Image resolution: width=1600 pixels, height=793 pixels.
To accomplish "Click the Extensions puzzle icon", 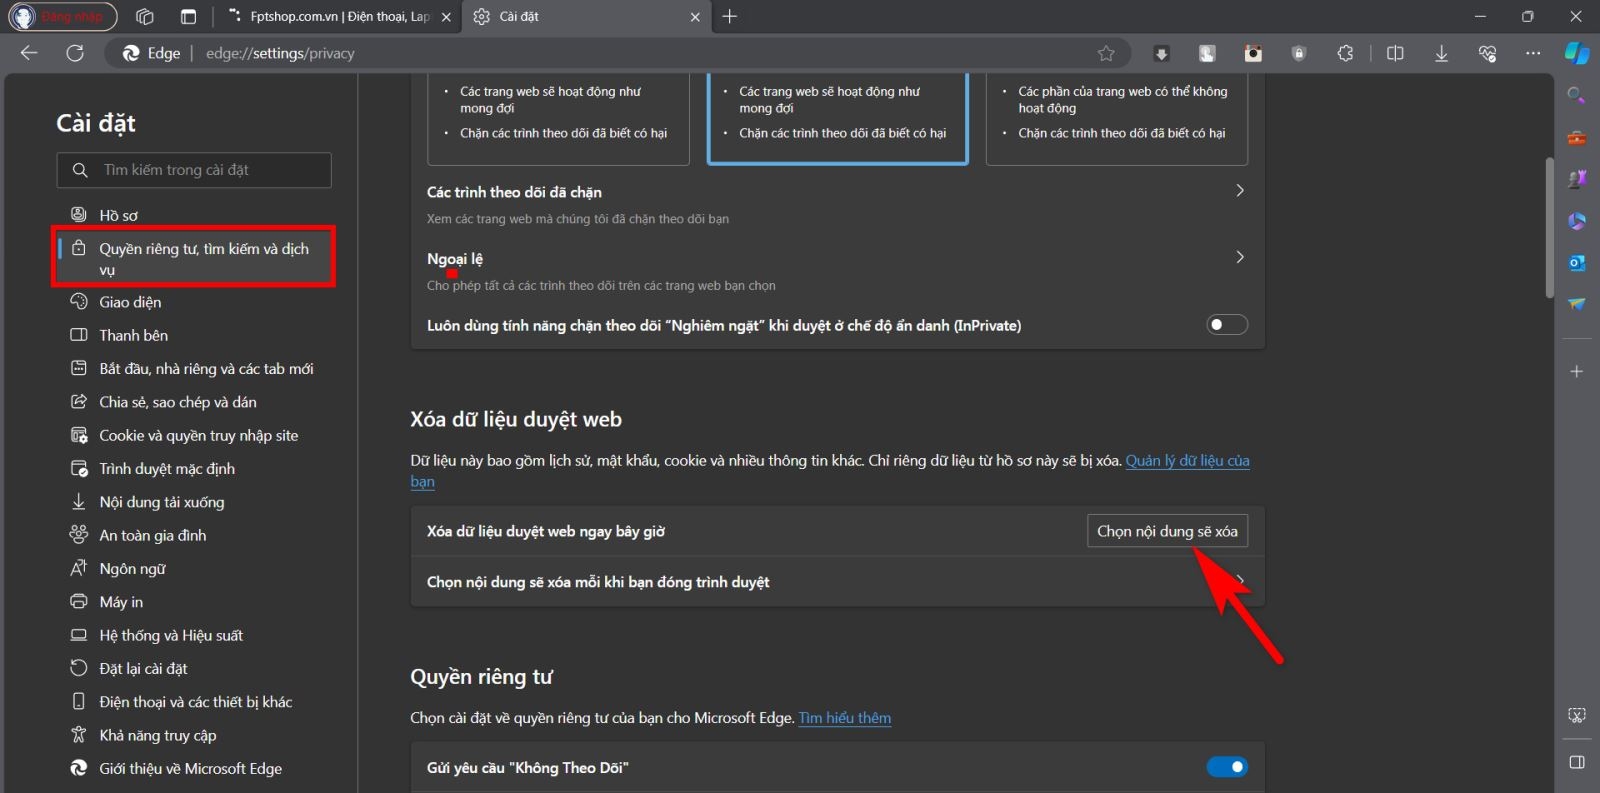I will (x=1345, y=53).
